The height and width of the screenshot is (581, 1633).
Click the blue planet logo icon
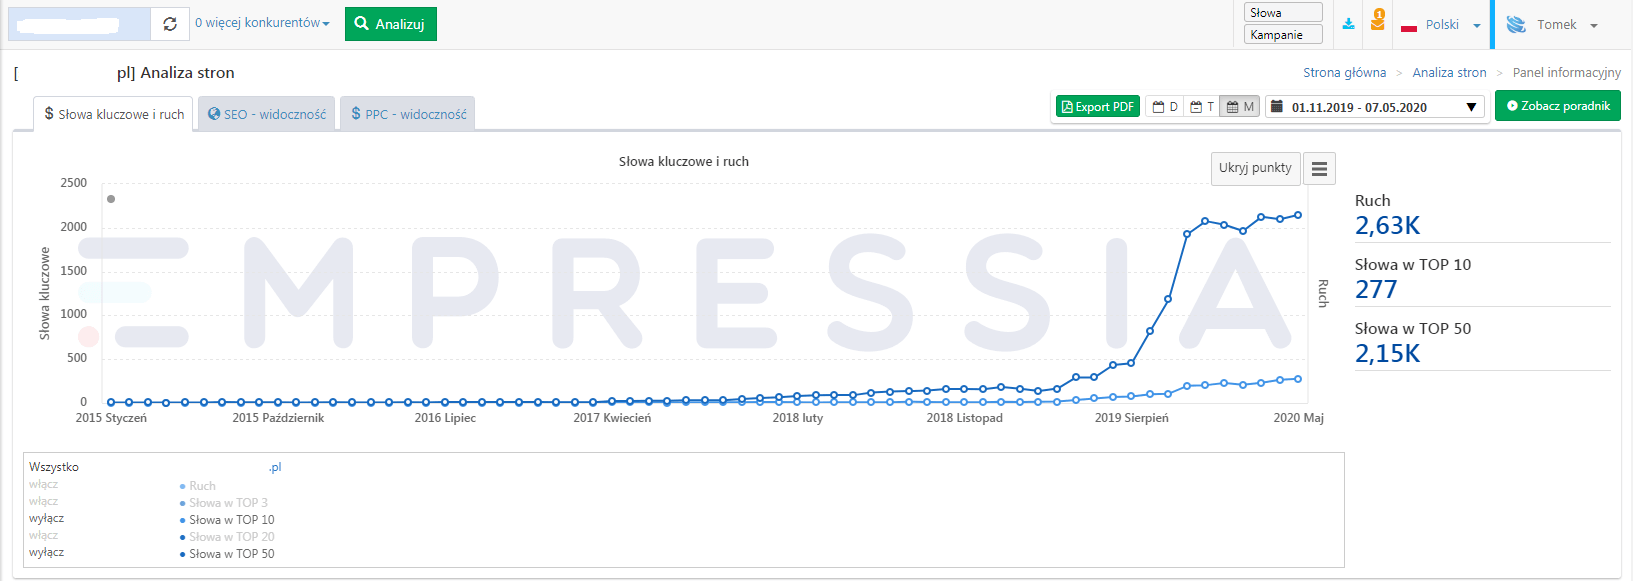click(1516, 25)
